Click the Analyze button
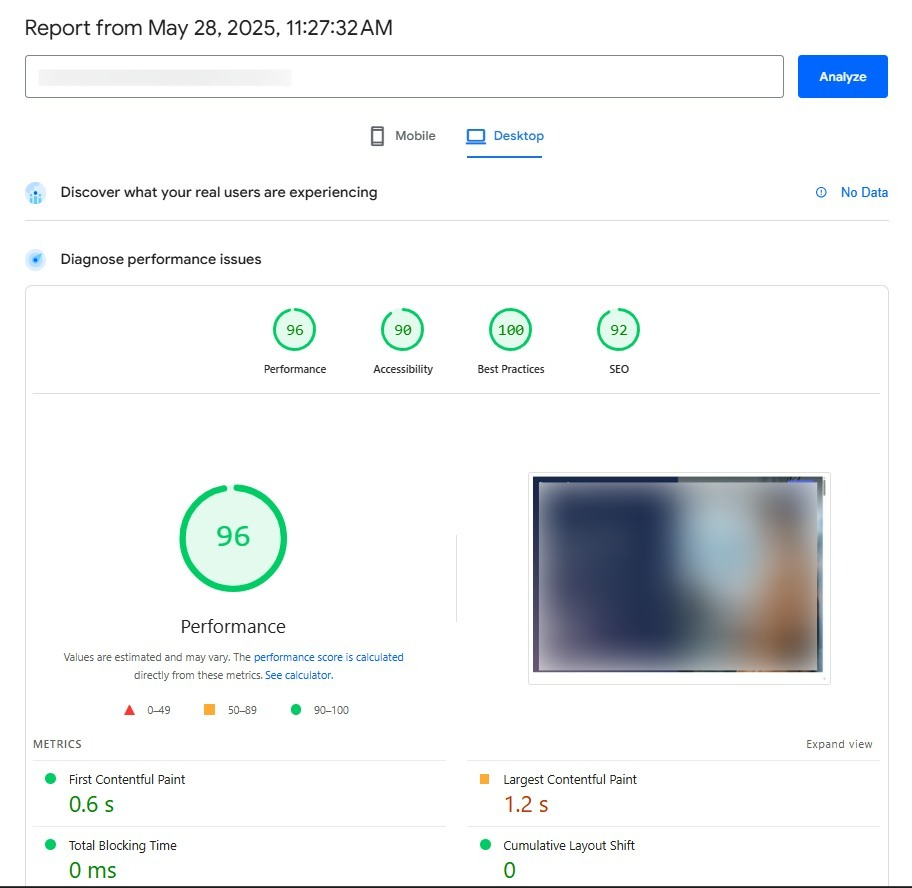This screenshot has width=912, height=888. click(x=842, y=77)
